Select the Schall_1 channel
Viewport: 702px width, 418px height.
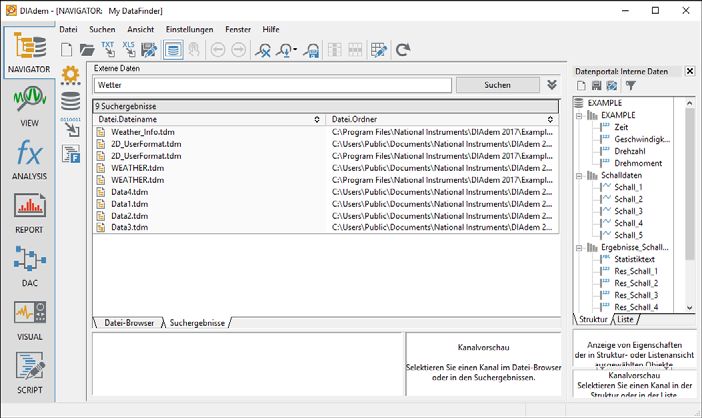[628, 187]
